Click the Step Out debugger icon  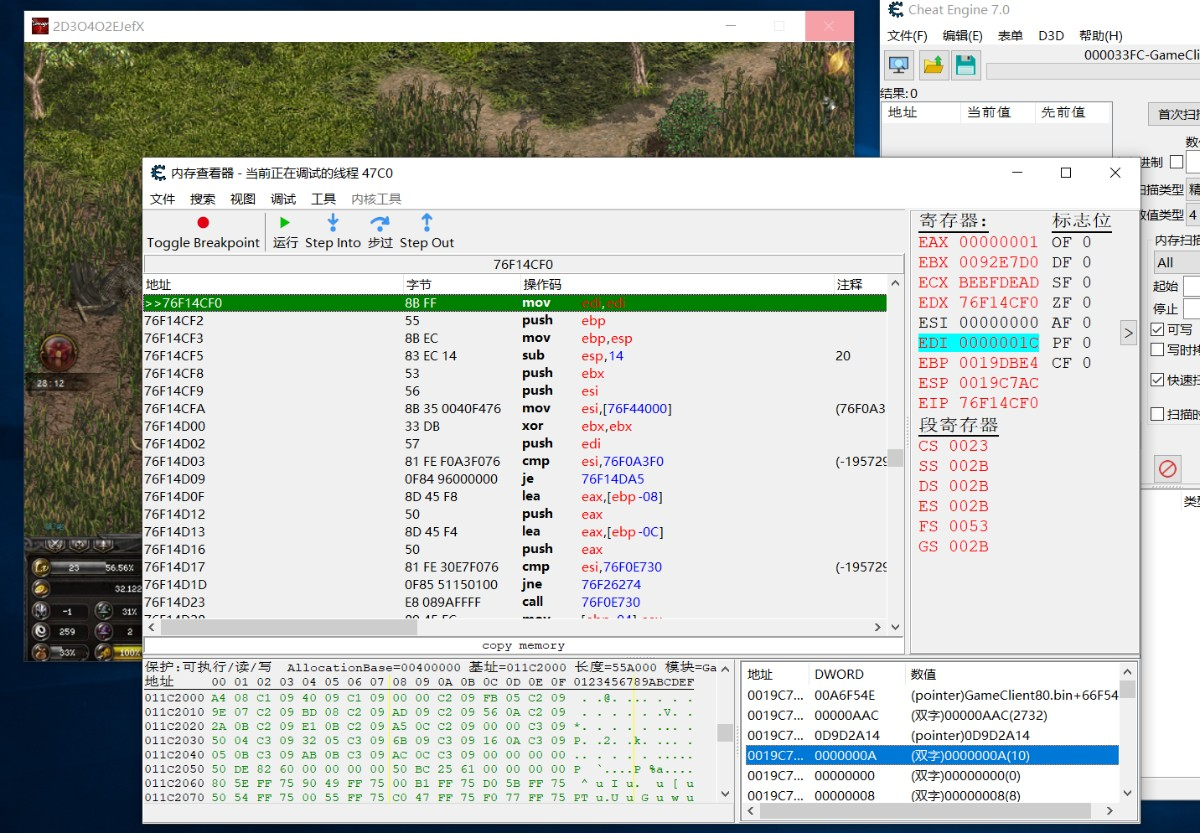427,223
